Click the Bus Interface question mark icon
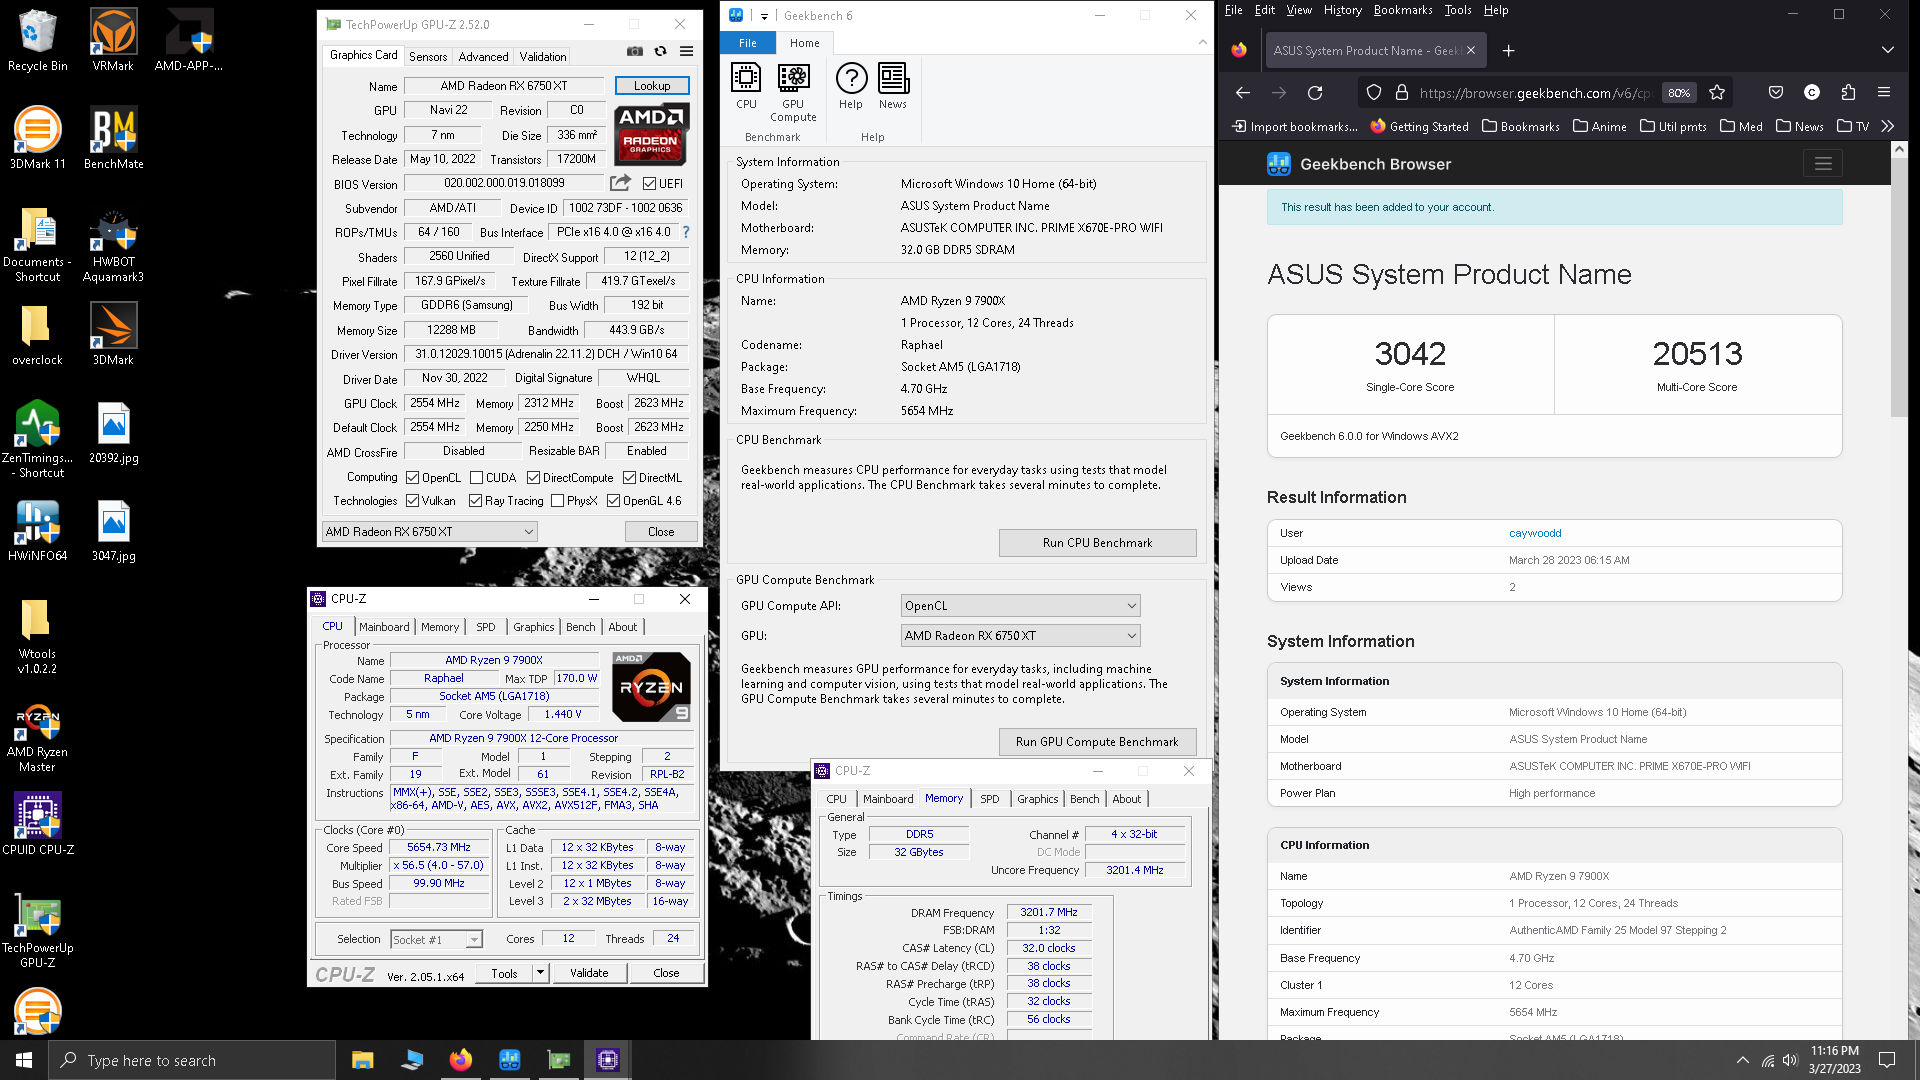This screenshot has height=1080, width=1920. [686, 232]
